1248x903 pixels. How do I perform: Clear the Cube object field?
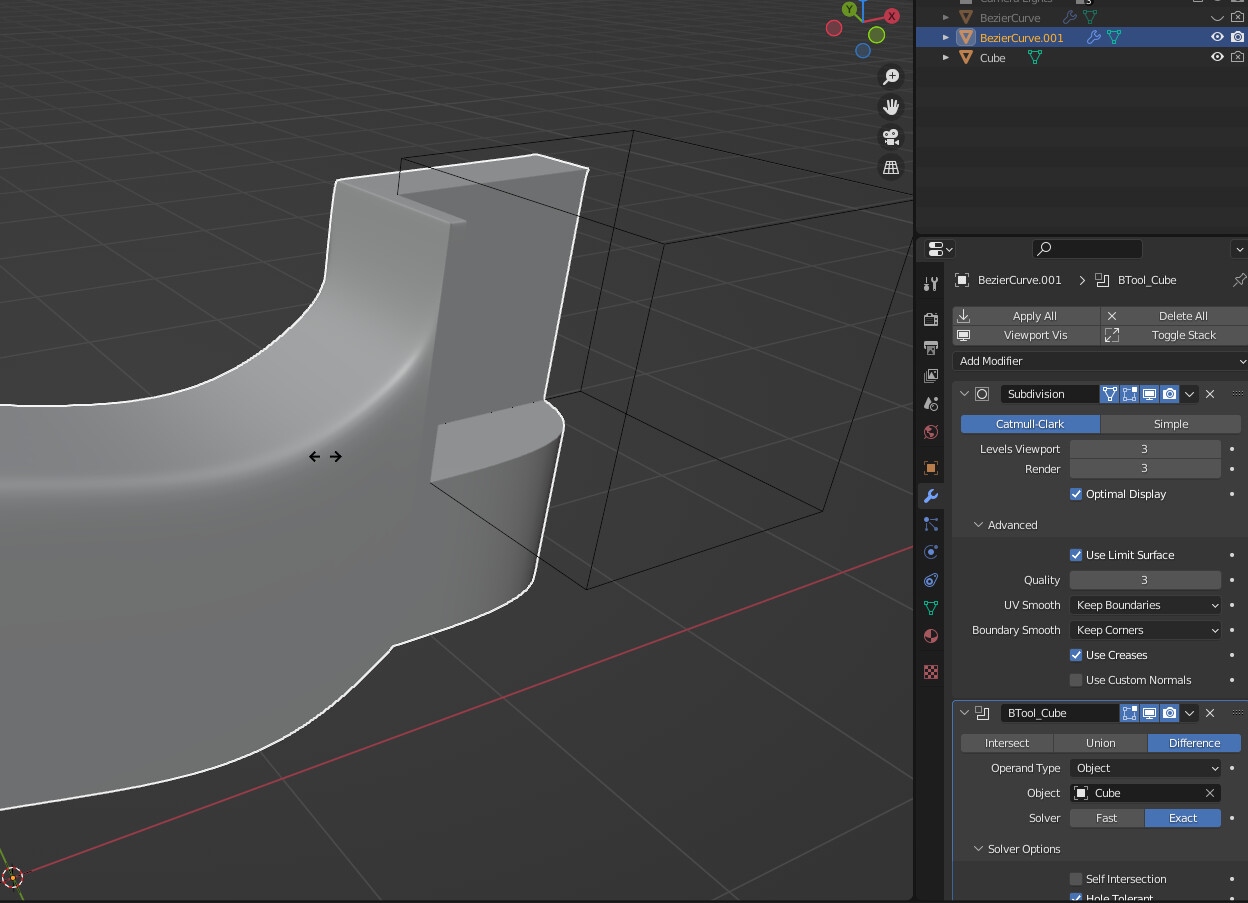(1209, 793)
